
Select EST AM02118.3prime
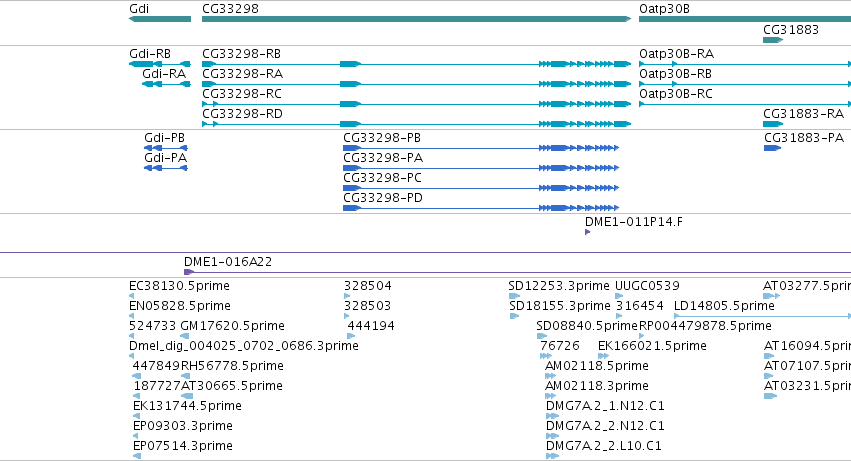tap(597, 387)
